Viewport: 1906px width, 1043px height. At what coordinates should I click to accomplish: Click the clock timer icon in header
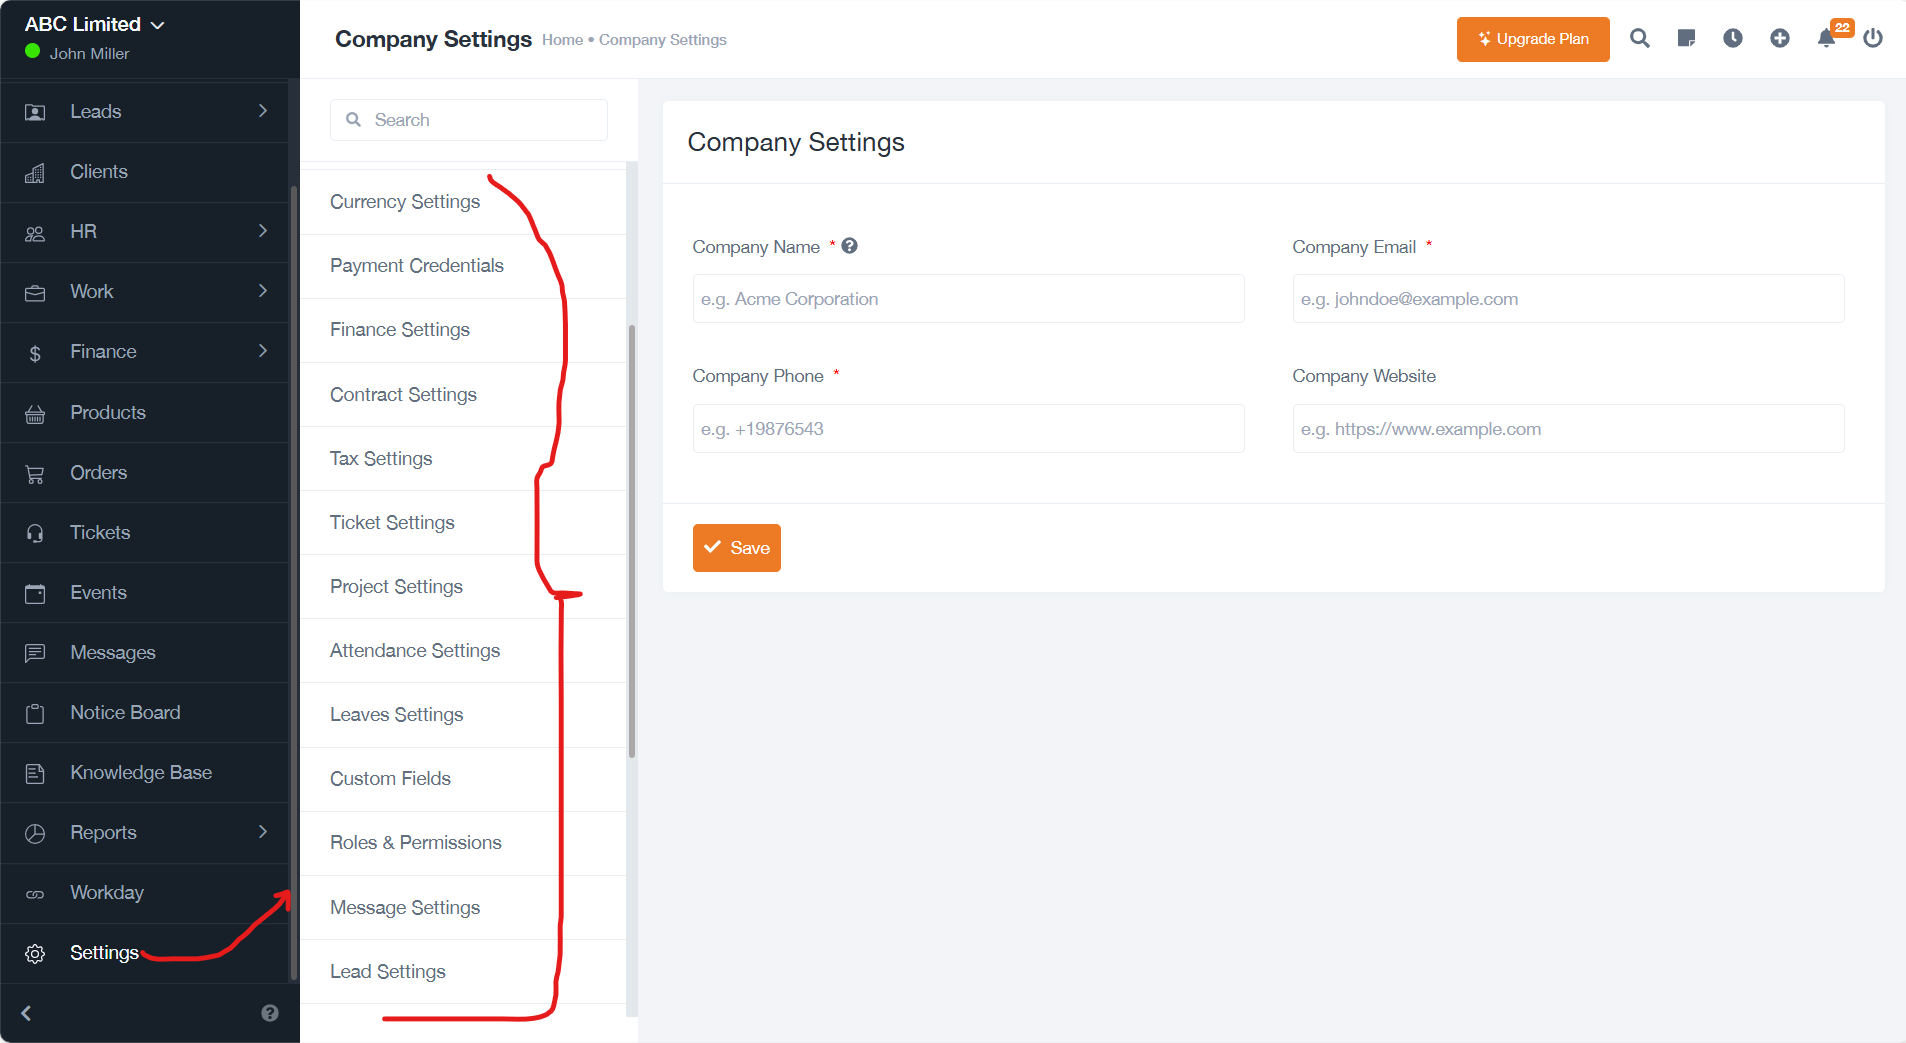pos(1733,39)
